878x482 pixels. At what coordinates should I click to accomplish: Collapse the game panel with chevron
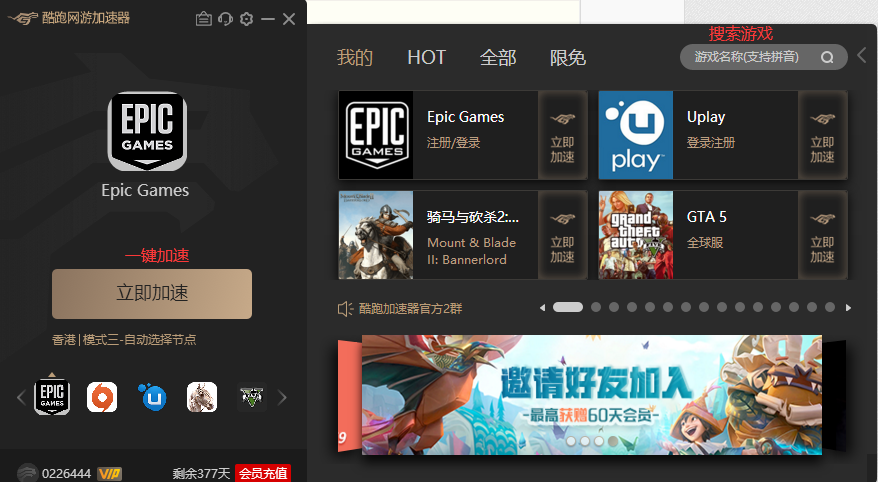[x=862, y=55]
